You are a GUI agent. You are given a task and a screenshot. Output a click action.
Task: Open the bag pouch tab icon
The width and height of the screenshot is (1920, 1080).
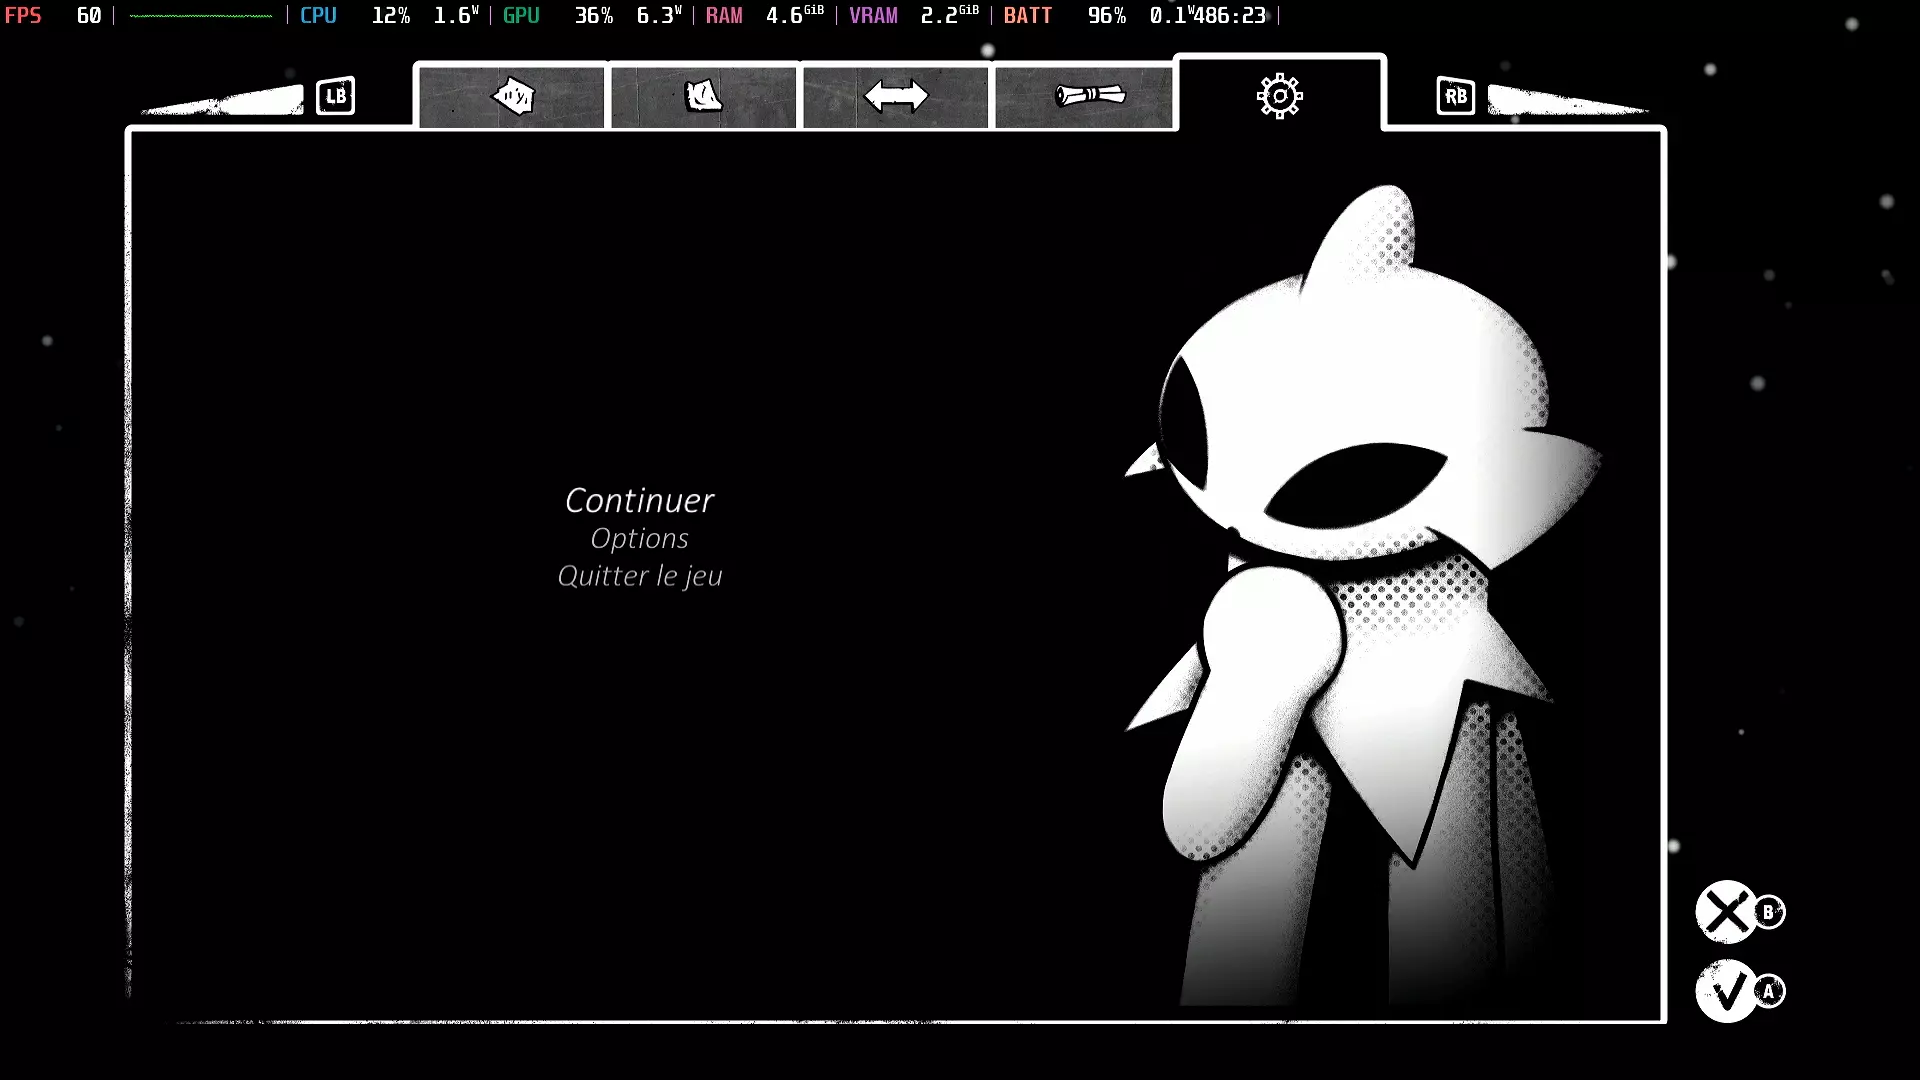703,96
